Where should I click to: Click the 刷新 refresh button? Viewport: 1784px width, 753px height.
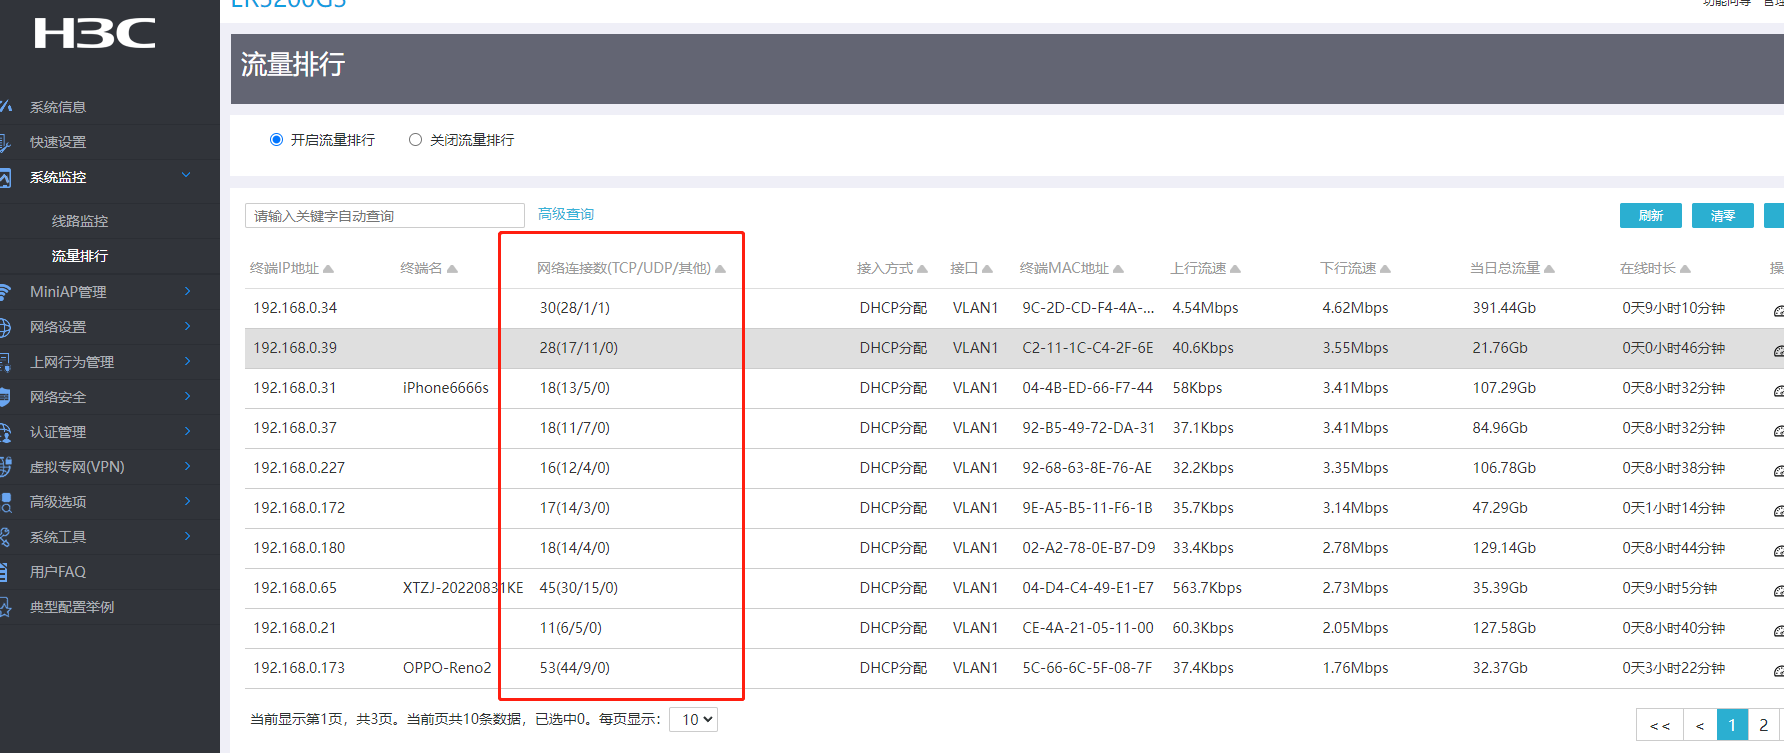click(x=1651, y=216)
